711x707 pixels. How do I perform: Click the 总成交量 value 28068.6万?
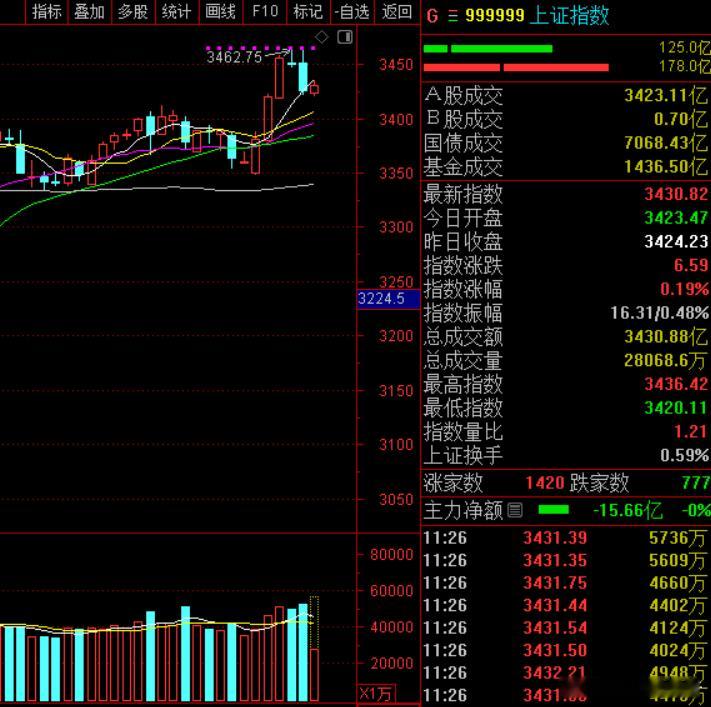pyautogui.click(x=666, y=360)
